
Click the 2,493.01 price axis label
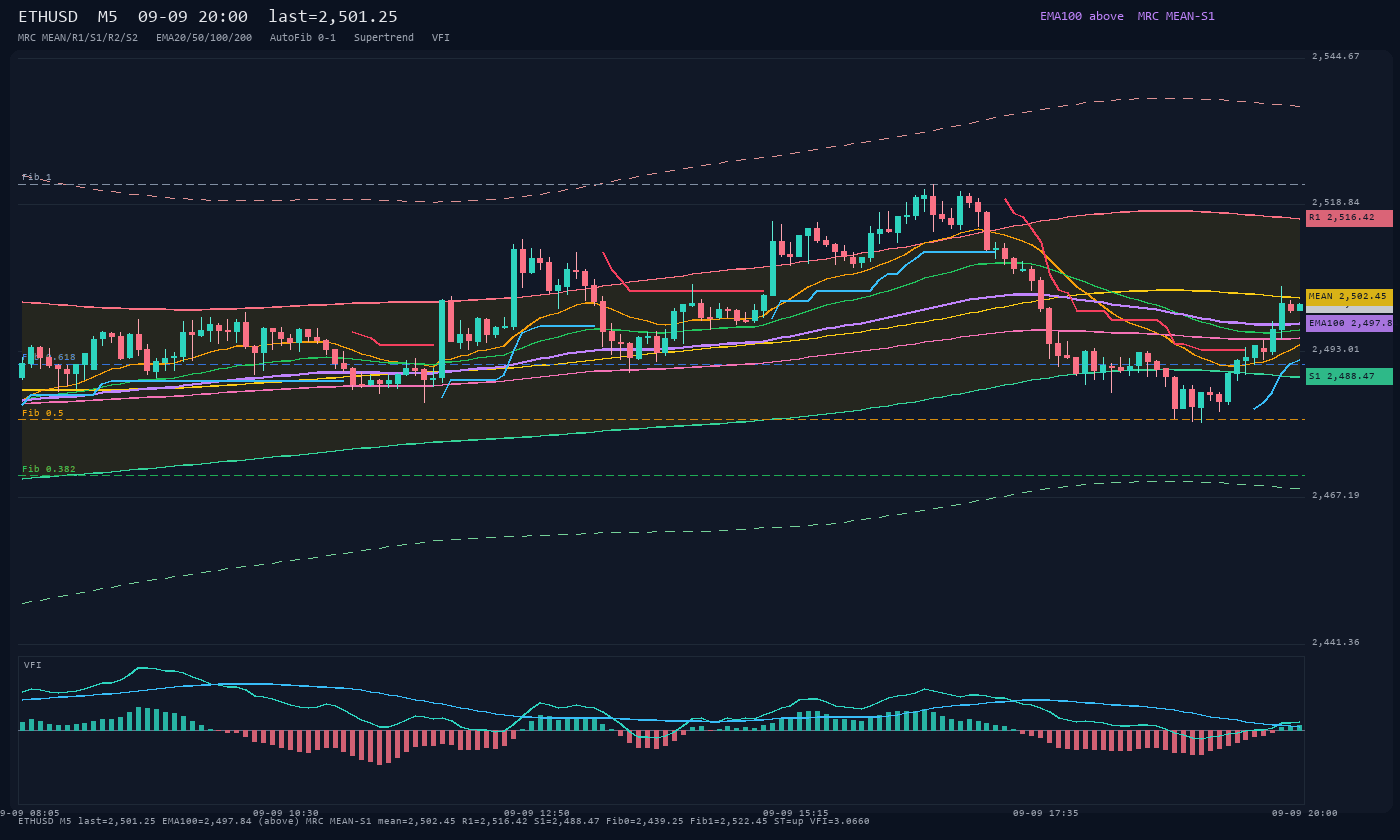click(1336, 349)
